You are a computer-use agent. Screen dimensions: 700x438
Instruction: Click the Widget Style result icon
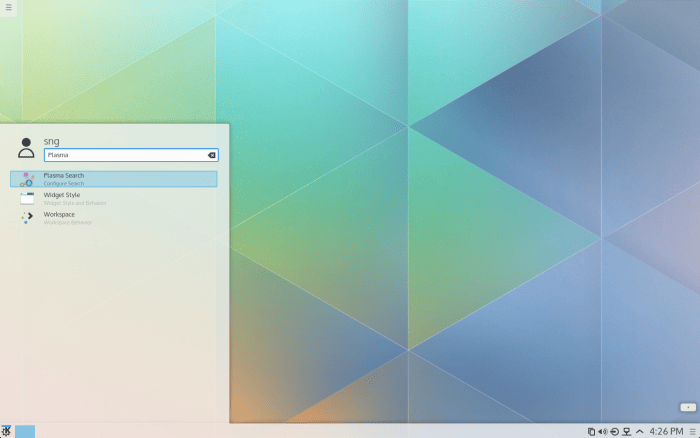pyautogui.click(x=27, y=198)
